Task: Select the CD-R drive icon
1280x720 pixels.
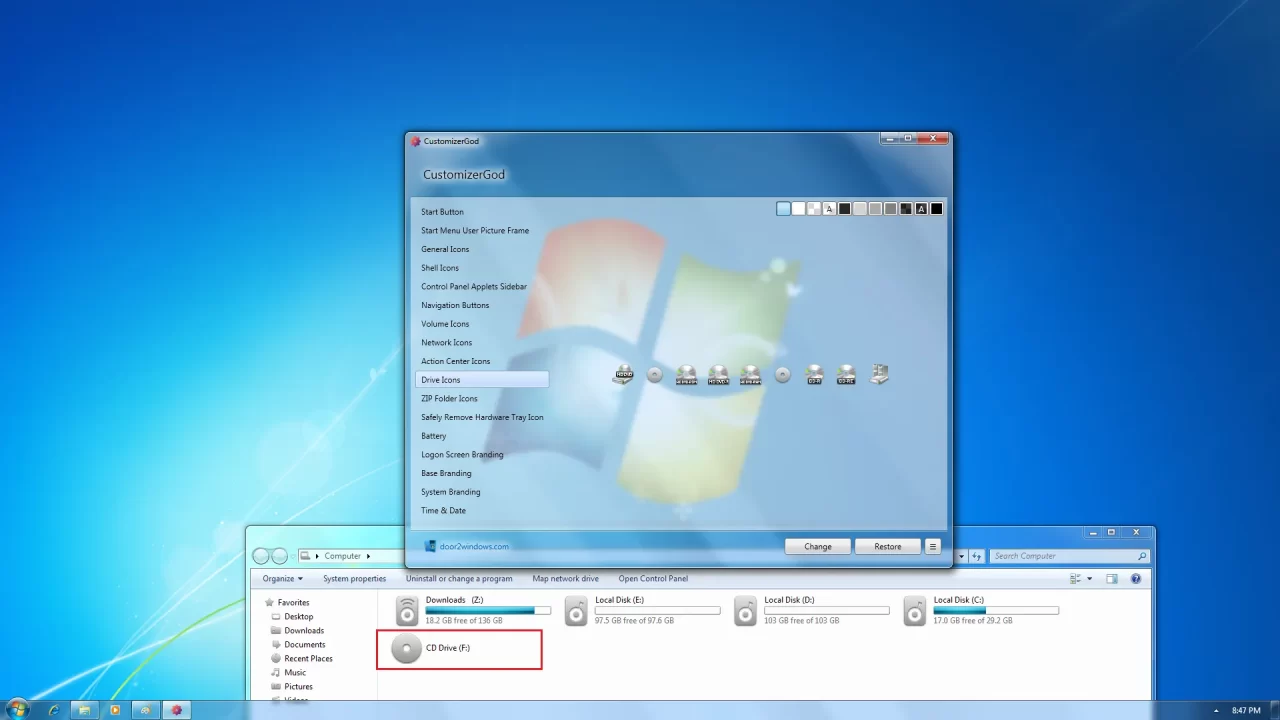Action: tap(814, 375)
